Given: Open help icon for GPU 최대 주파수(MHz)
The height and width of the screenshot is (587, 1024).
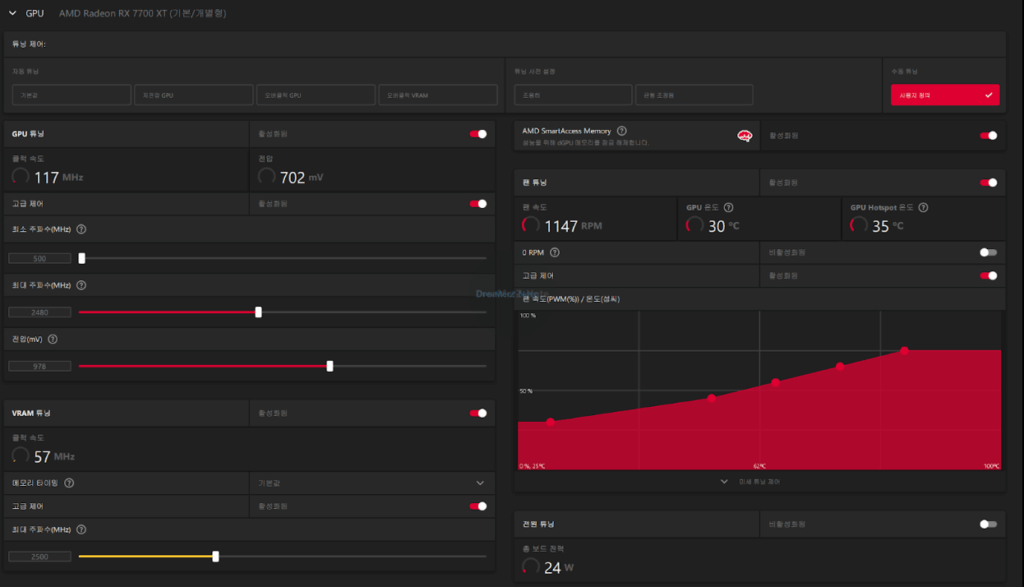Looking at the screenshot, I should click(x=81, y=285).
